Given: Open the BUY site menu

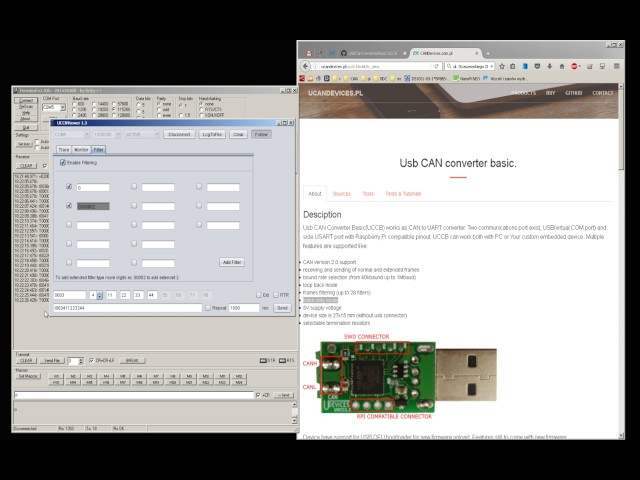Looking at the screenshot, I should (550, 93).
